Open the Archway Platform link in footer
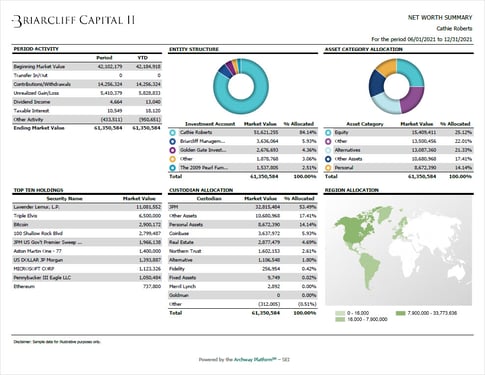Viewport: 485px width, 375px height. click(x=255, y=360)
